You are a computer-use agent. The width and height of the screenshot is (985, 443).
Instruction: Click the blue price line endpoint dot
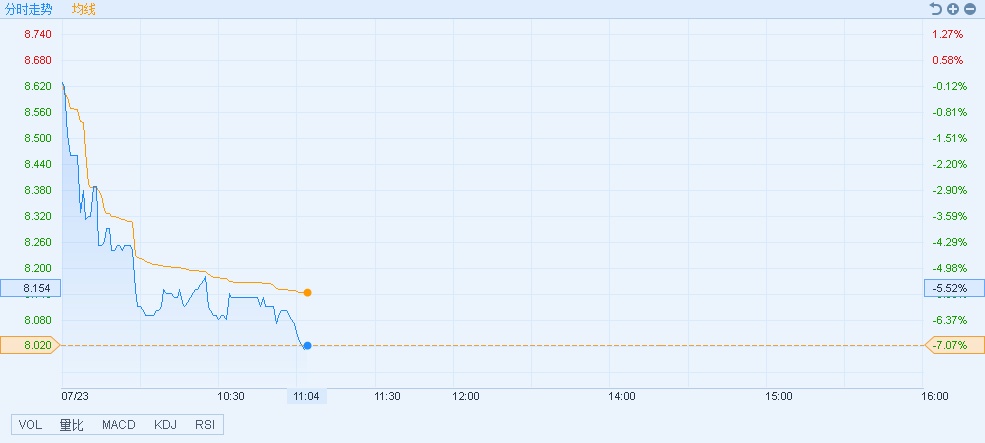307,346
